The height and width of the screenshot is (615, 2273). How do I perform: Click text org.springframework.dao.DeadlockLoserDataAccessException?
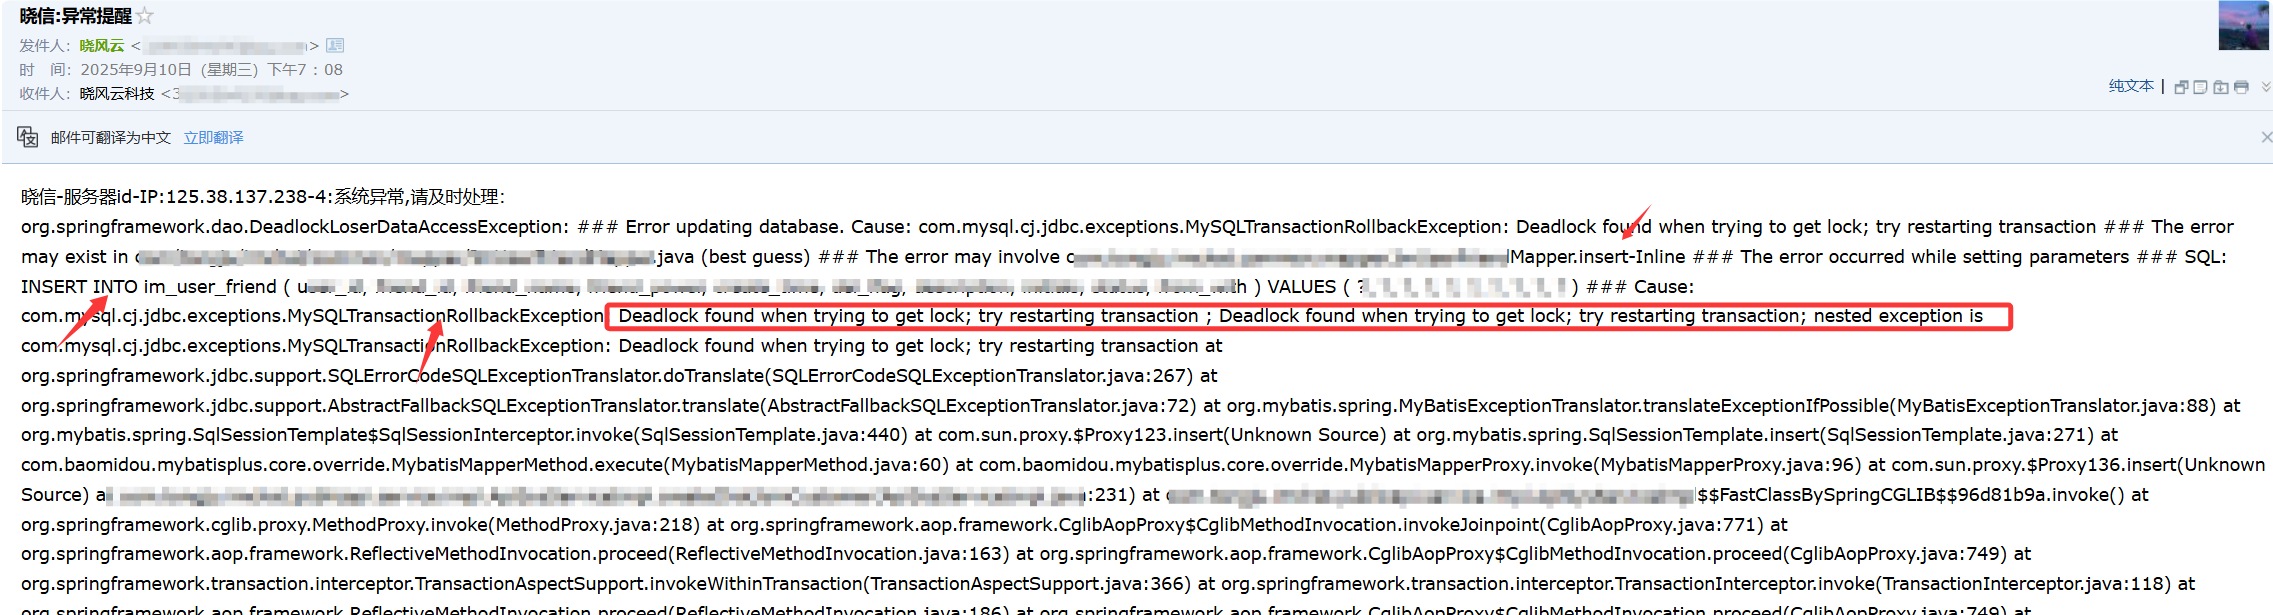[294, 227]
